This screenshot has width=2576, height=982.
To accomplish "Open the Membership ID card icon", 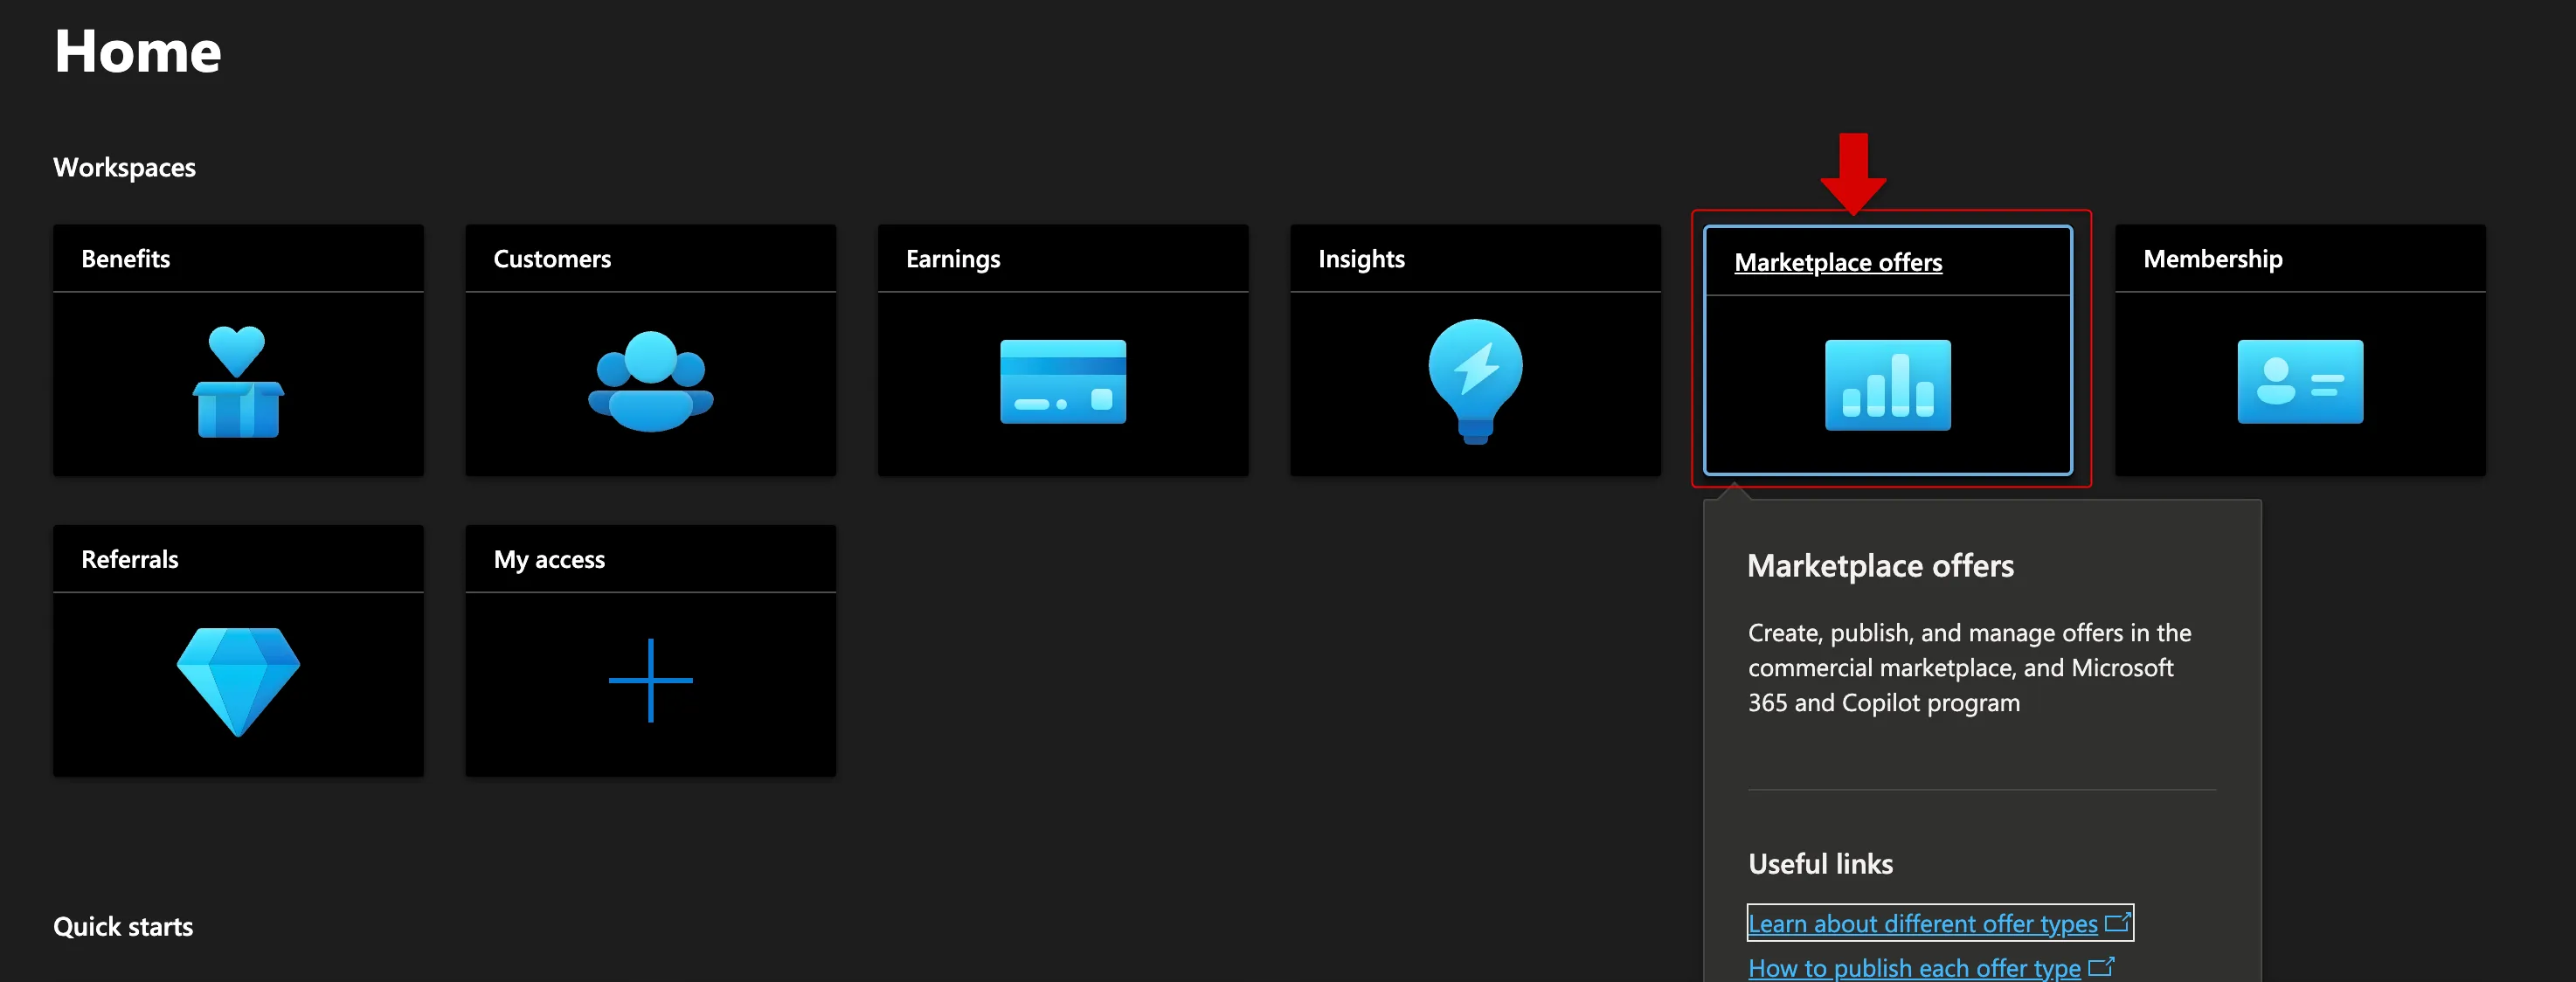I will tap(2300, 382).
